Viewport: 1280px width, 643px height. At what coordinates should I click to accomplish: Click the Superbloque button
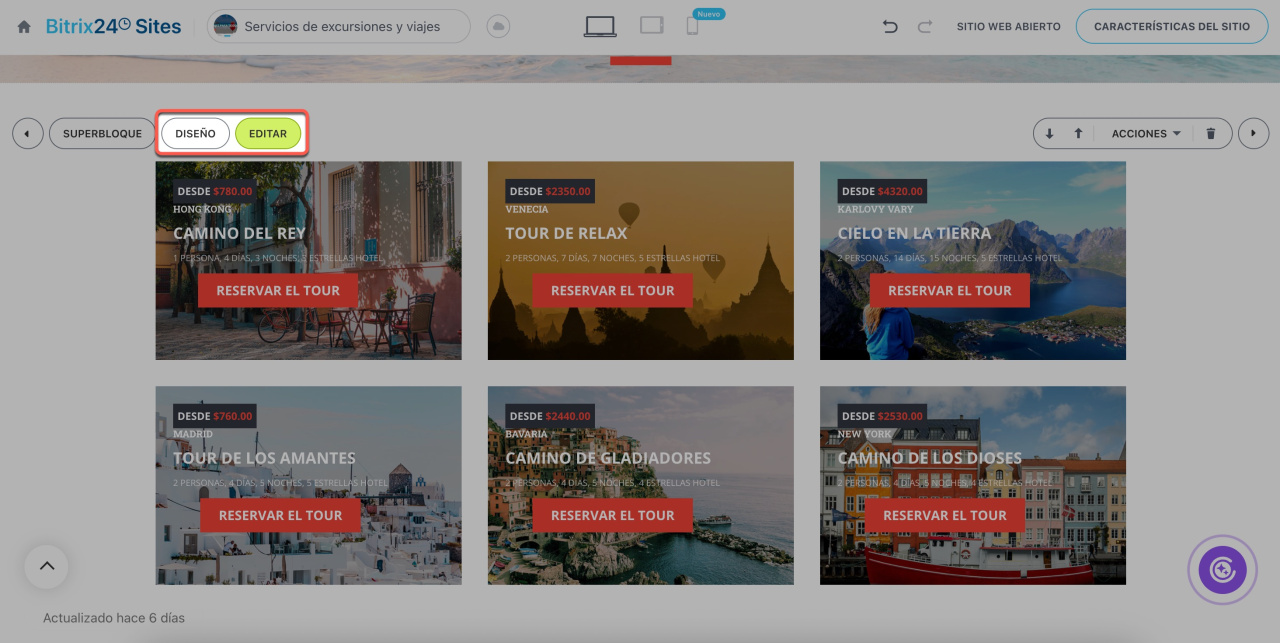click(x=102, y=134)
